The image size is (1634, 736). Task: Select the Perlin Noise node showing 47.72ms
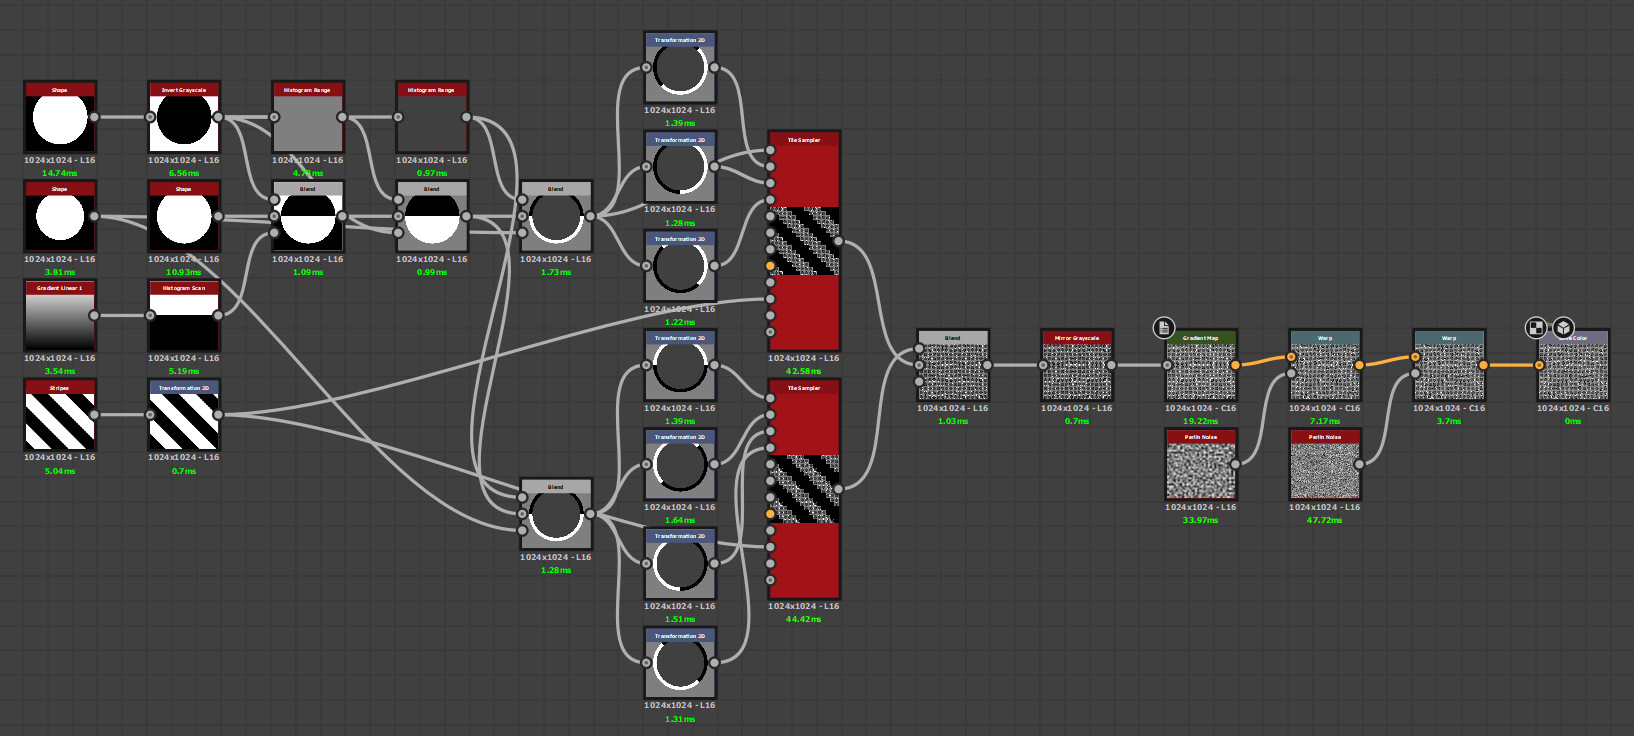(x=1325, y=464)
